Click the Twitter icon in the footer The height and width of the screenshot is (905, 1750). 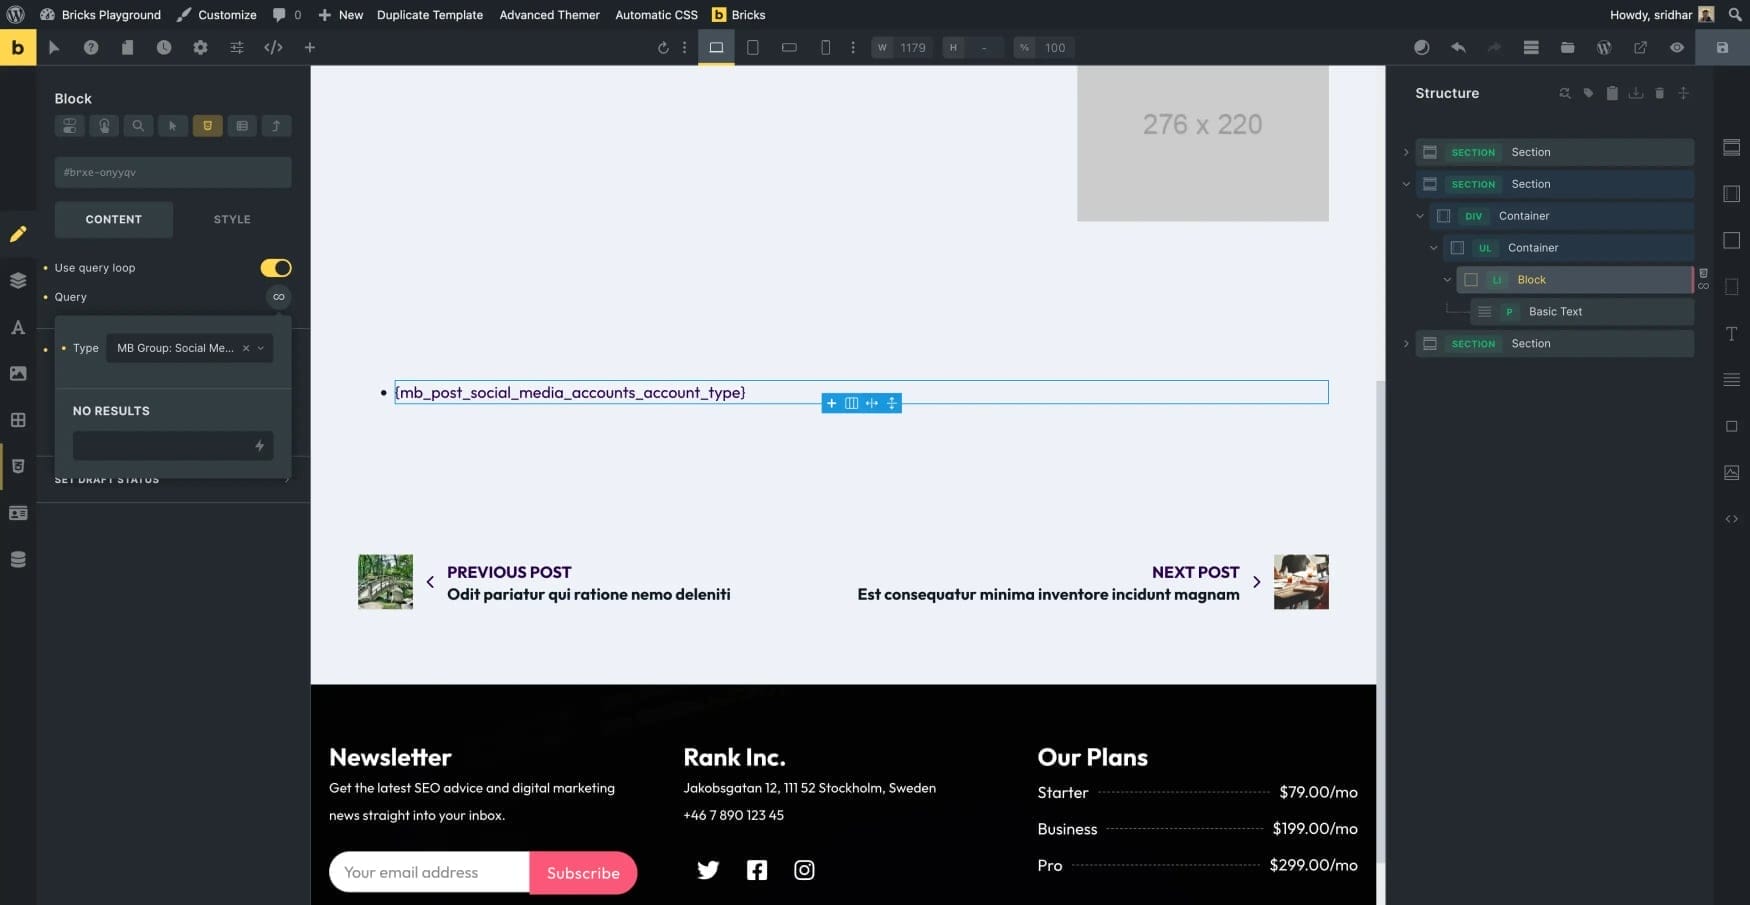(708, 870)
